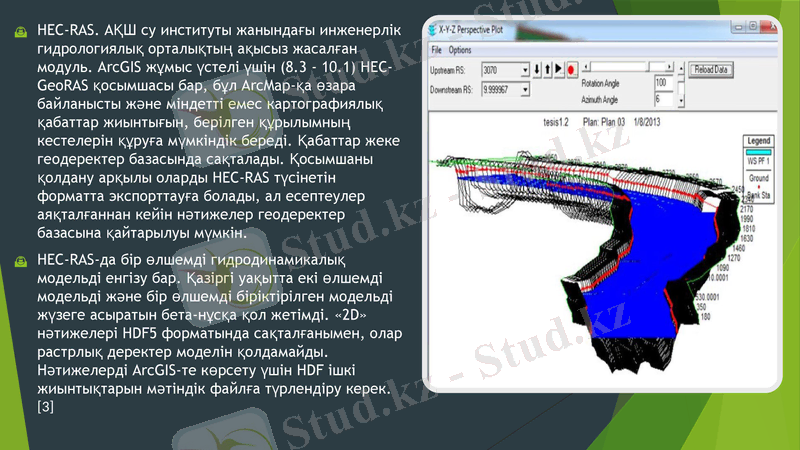
Task: Click the WS PF 1 cyan legend swatch
Action: (x=758, y=152)
